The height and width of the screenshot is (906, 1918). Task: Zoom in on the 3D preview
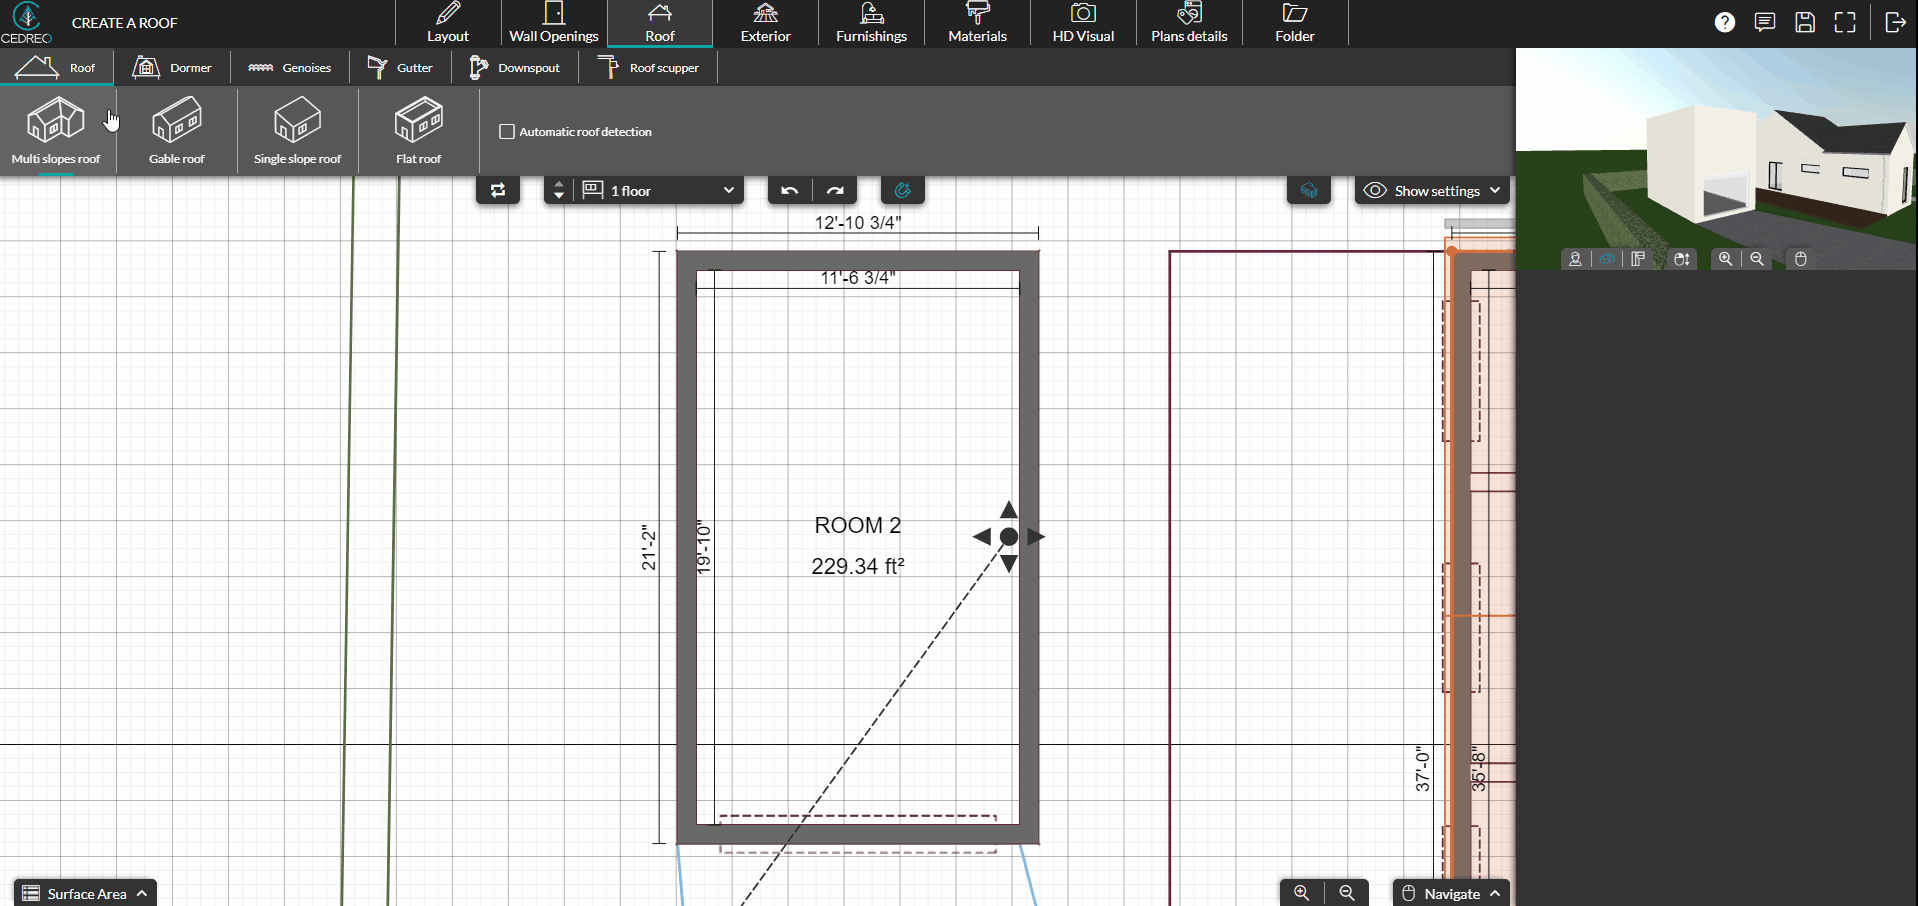[1725, 258]
